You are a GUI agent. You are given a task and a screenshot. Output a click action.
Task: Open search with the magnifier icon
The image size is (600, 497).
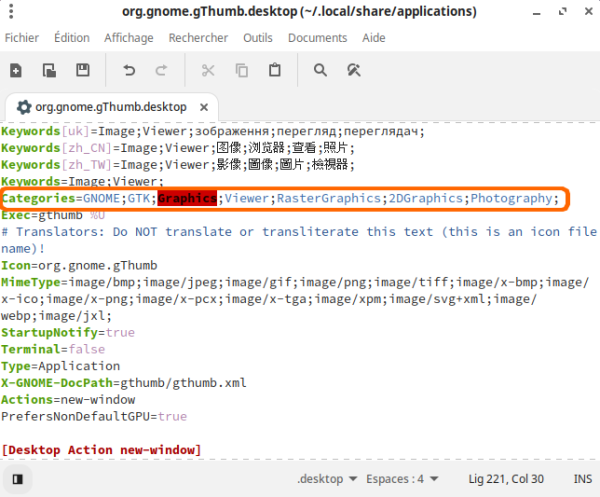[x=320, y=70]
